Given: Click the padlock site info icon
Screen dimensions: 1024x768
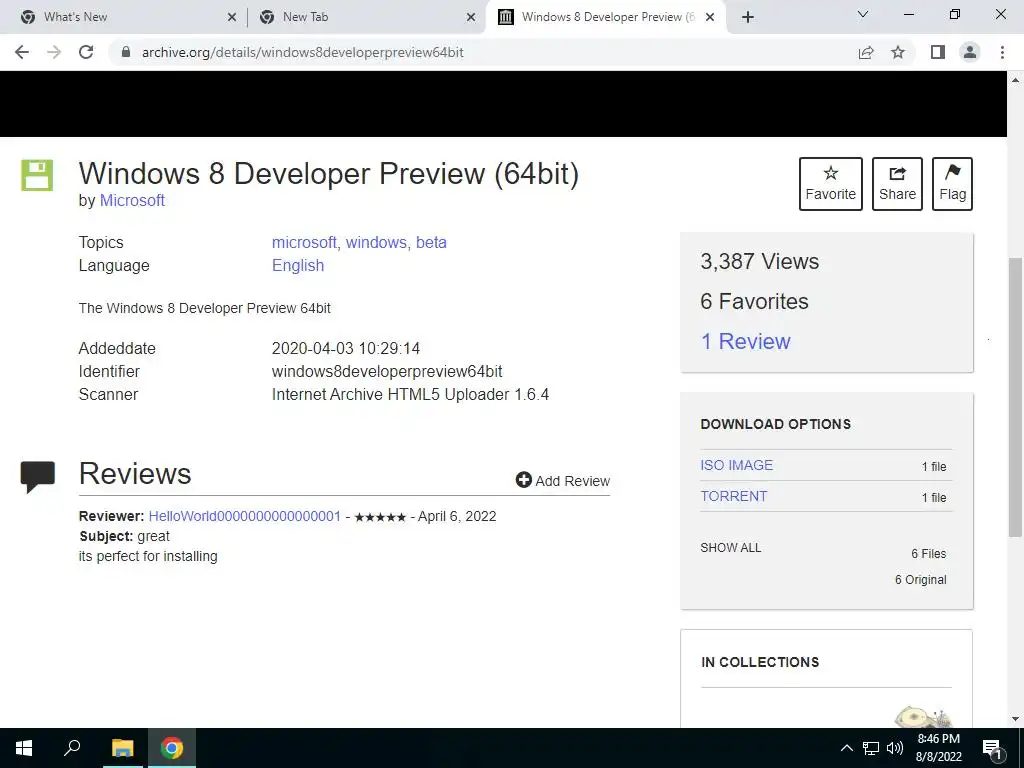Looking at the screenshot, I should 126,52.
